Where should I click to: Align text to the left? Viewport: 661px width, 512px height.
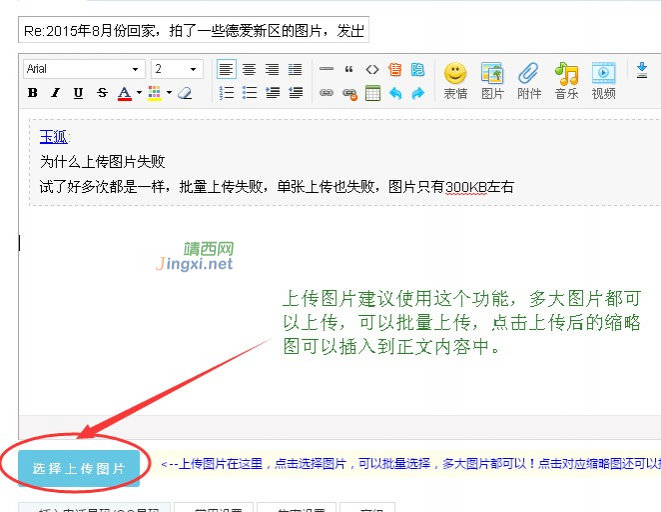click(226, 69)
